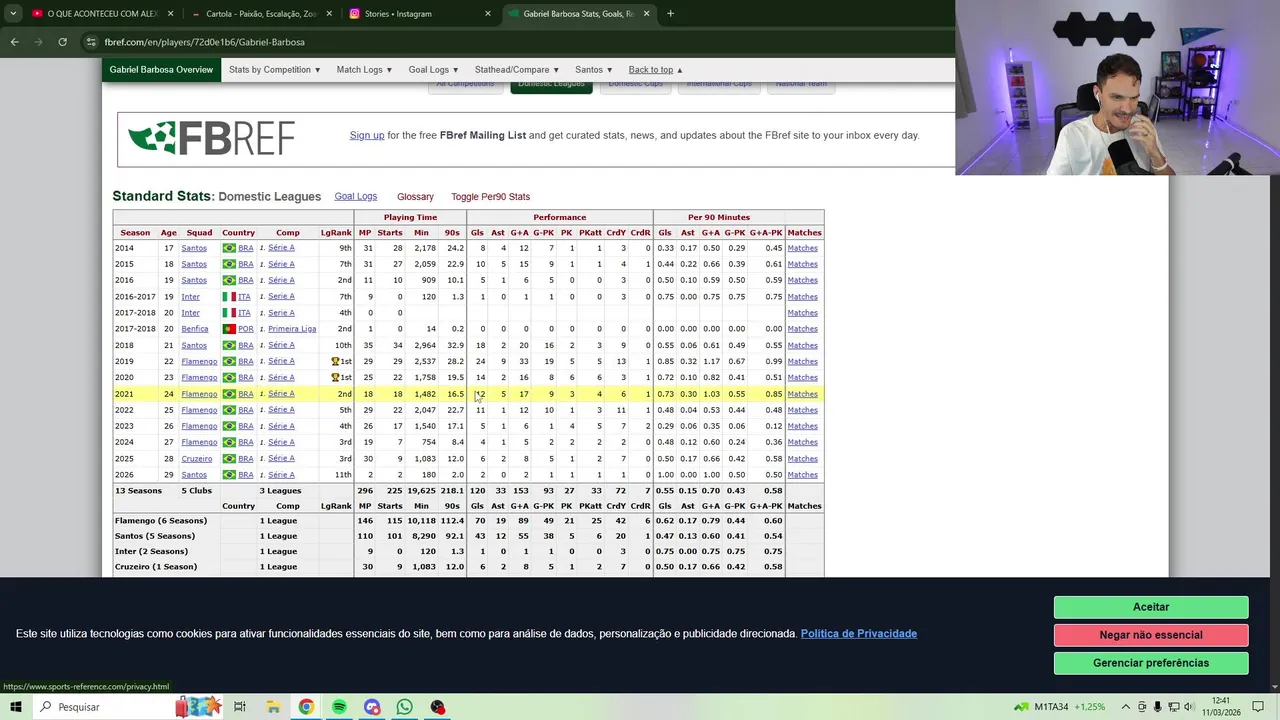Screen dimensions: 1280x720
Task: Toggle Per90 Stats
Action: (x=490, y=197)
